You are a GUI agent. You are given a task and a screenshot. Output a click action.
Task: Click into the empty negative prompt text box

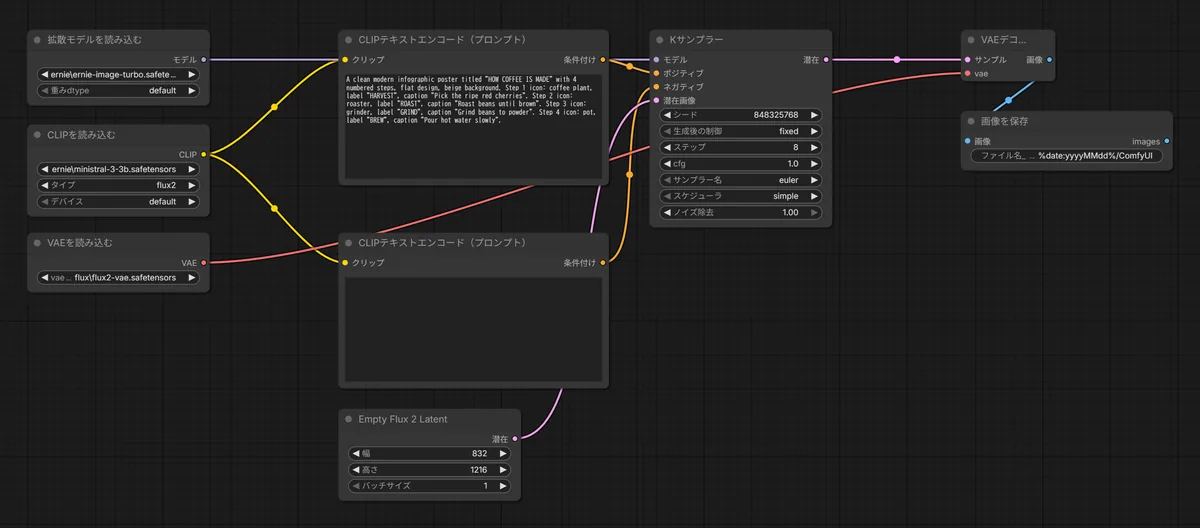pyautogui.click(x=474, y=329)
